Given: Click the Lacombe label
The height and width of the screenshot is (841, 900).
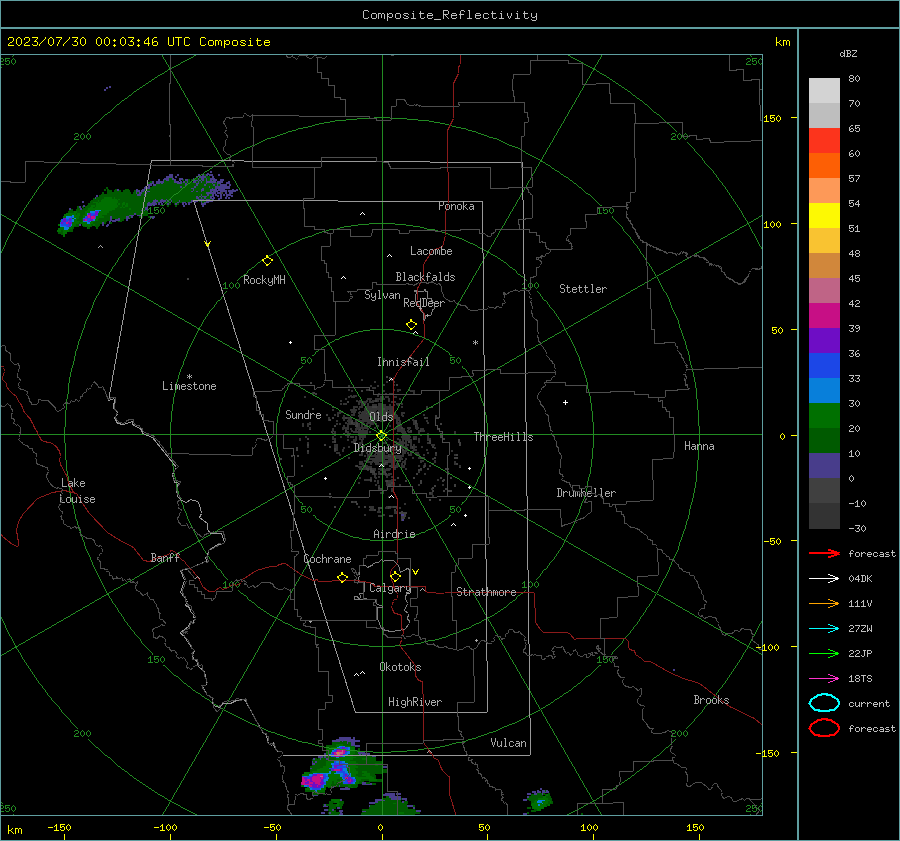Looking at the screenshot, I should 431,251.
